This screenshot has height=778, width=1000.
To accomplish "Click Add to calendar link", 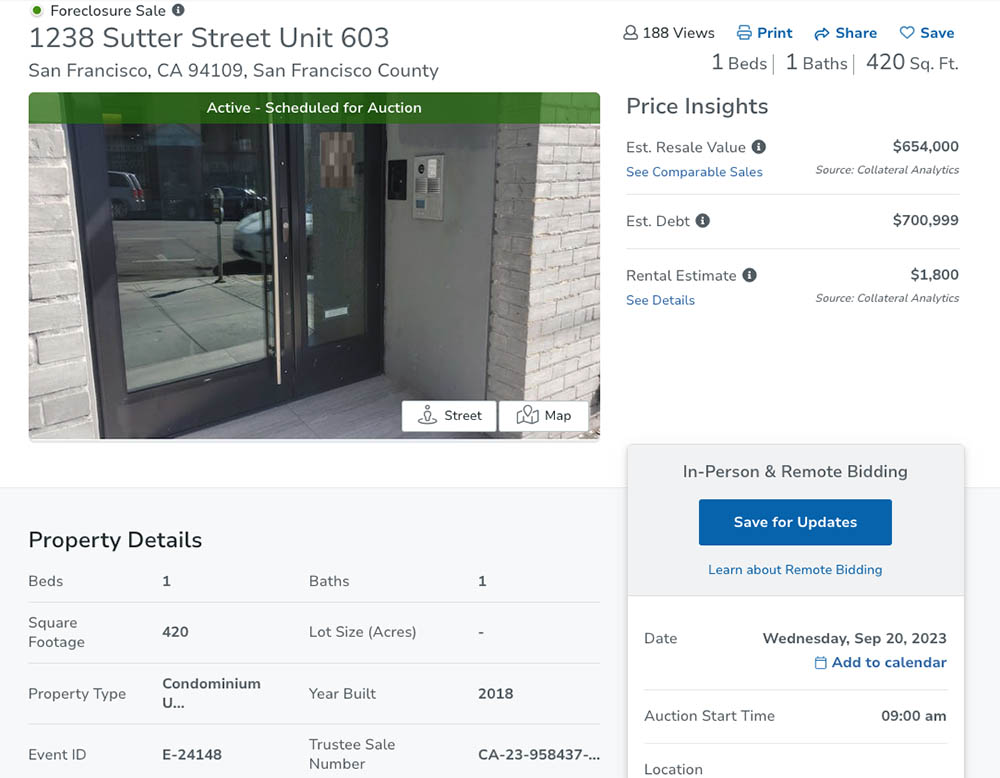I will (888, 663).
